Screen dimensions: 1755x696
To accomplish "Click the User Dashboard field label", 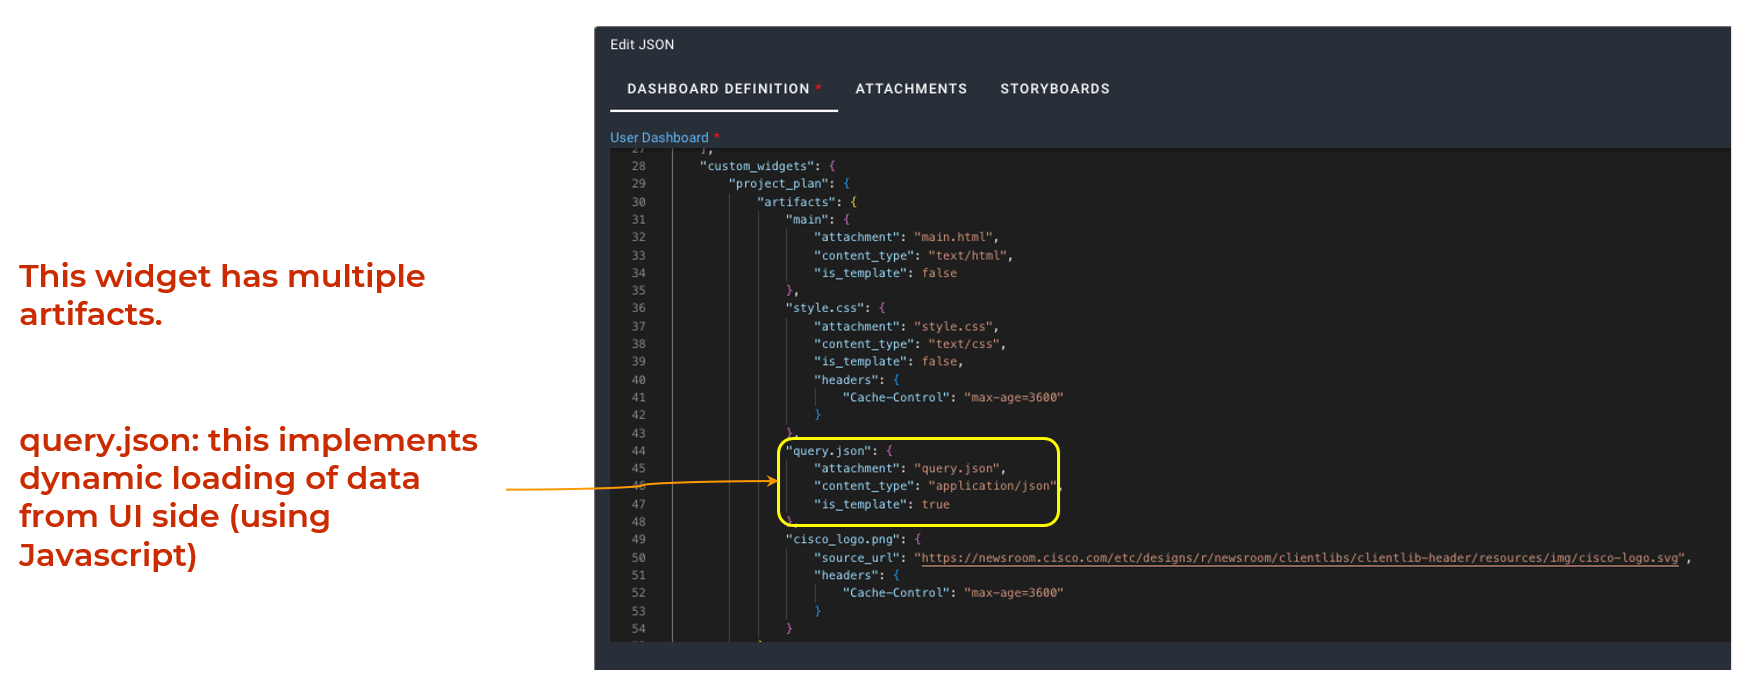I will (x=659, y=138).
